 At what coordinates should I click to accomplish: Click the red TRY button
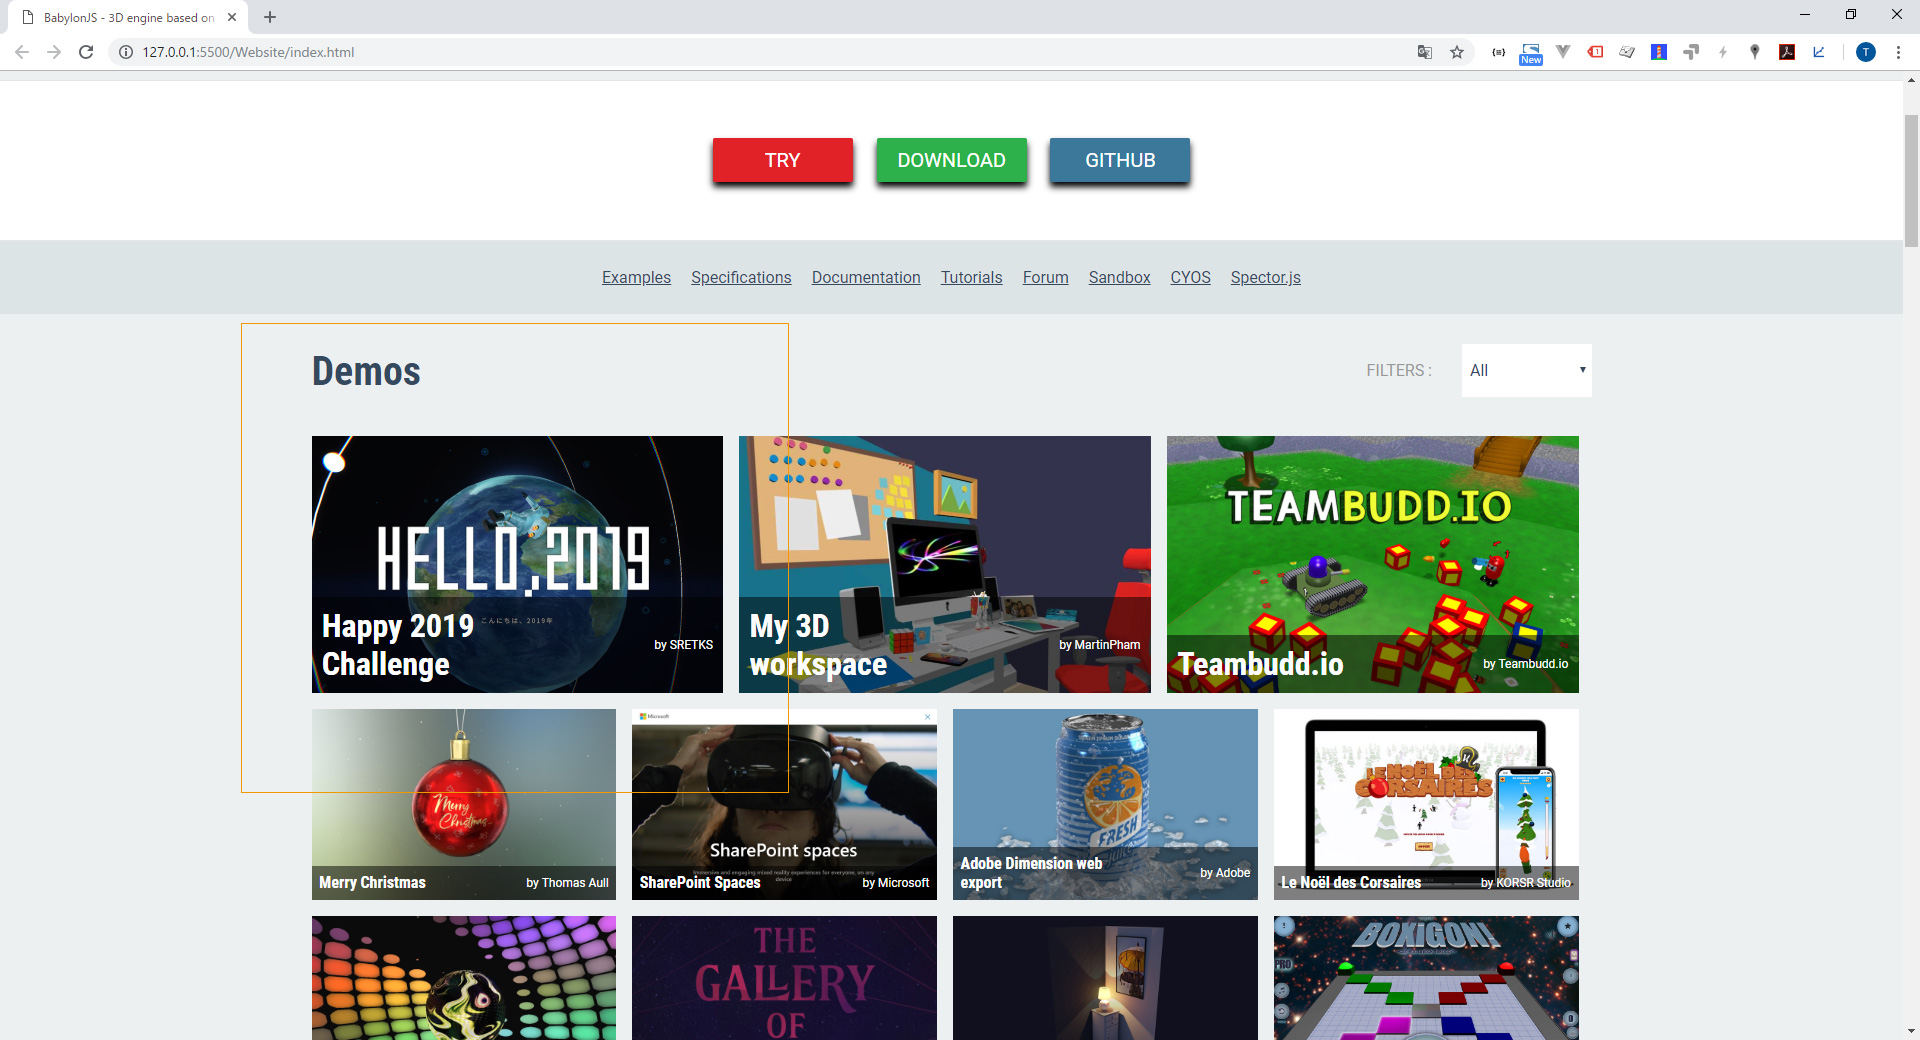[783, 160]
